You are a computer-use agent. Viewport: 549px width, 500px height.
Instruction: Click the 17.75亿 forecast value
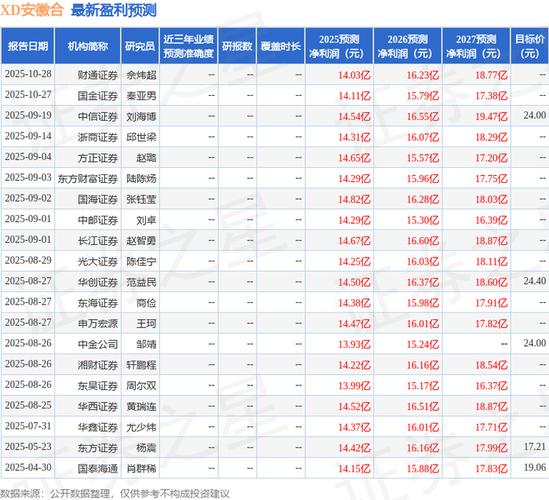(x=491, y=179)
